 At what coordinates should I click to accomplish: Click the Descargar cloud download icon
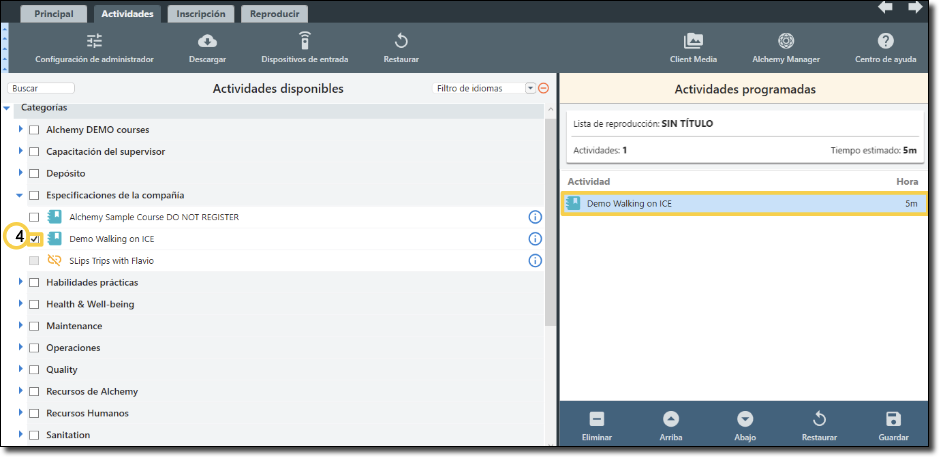pyautogui.click(x=207, y=41)
